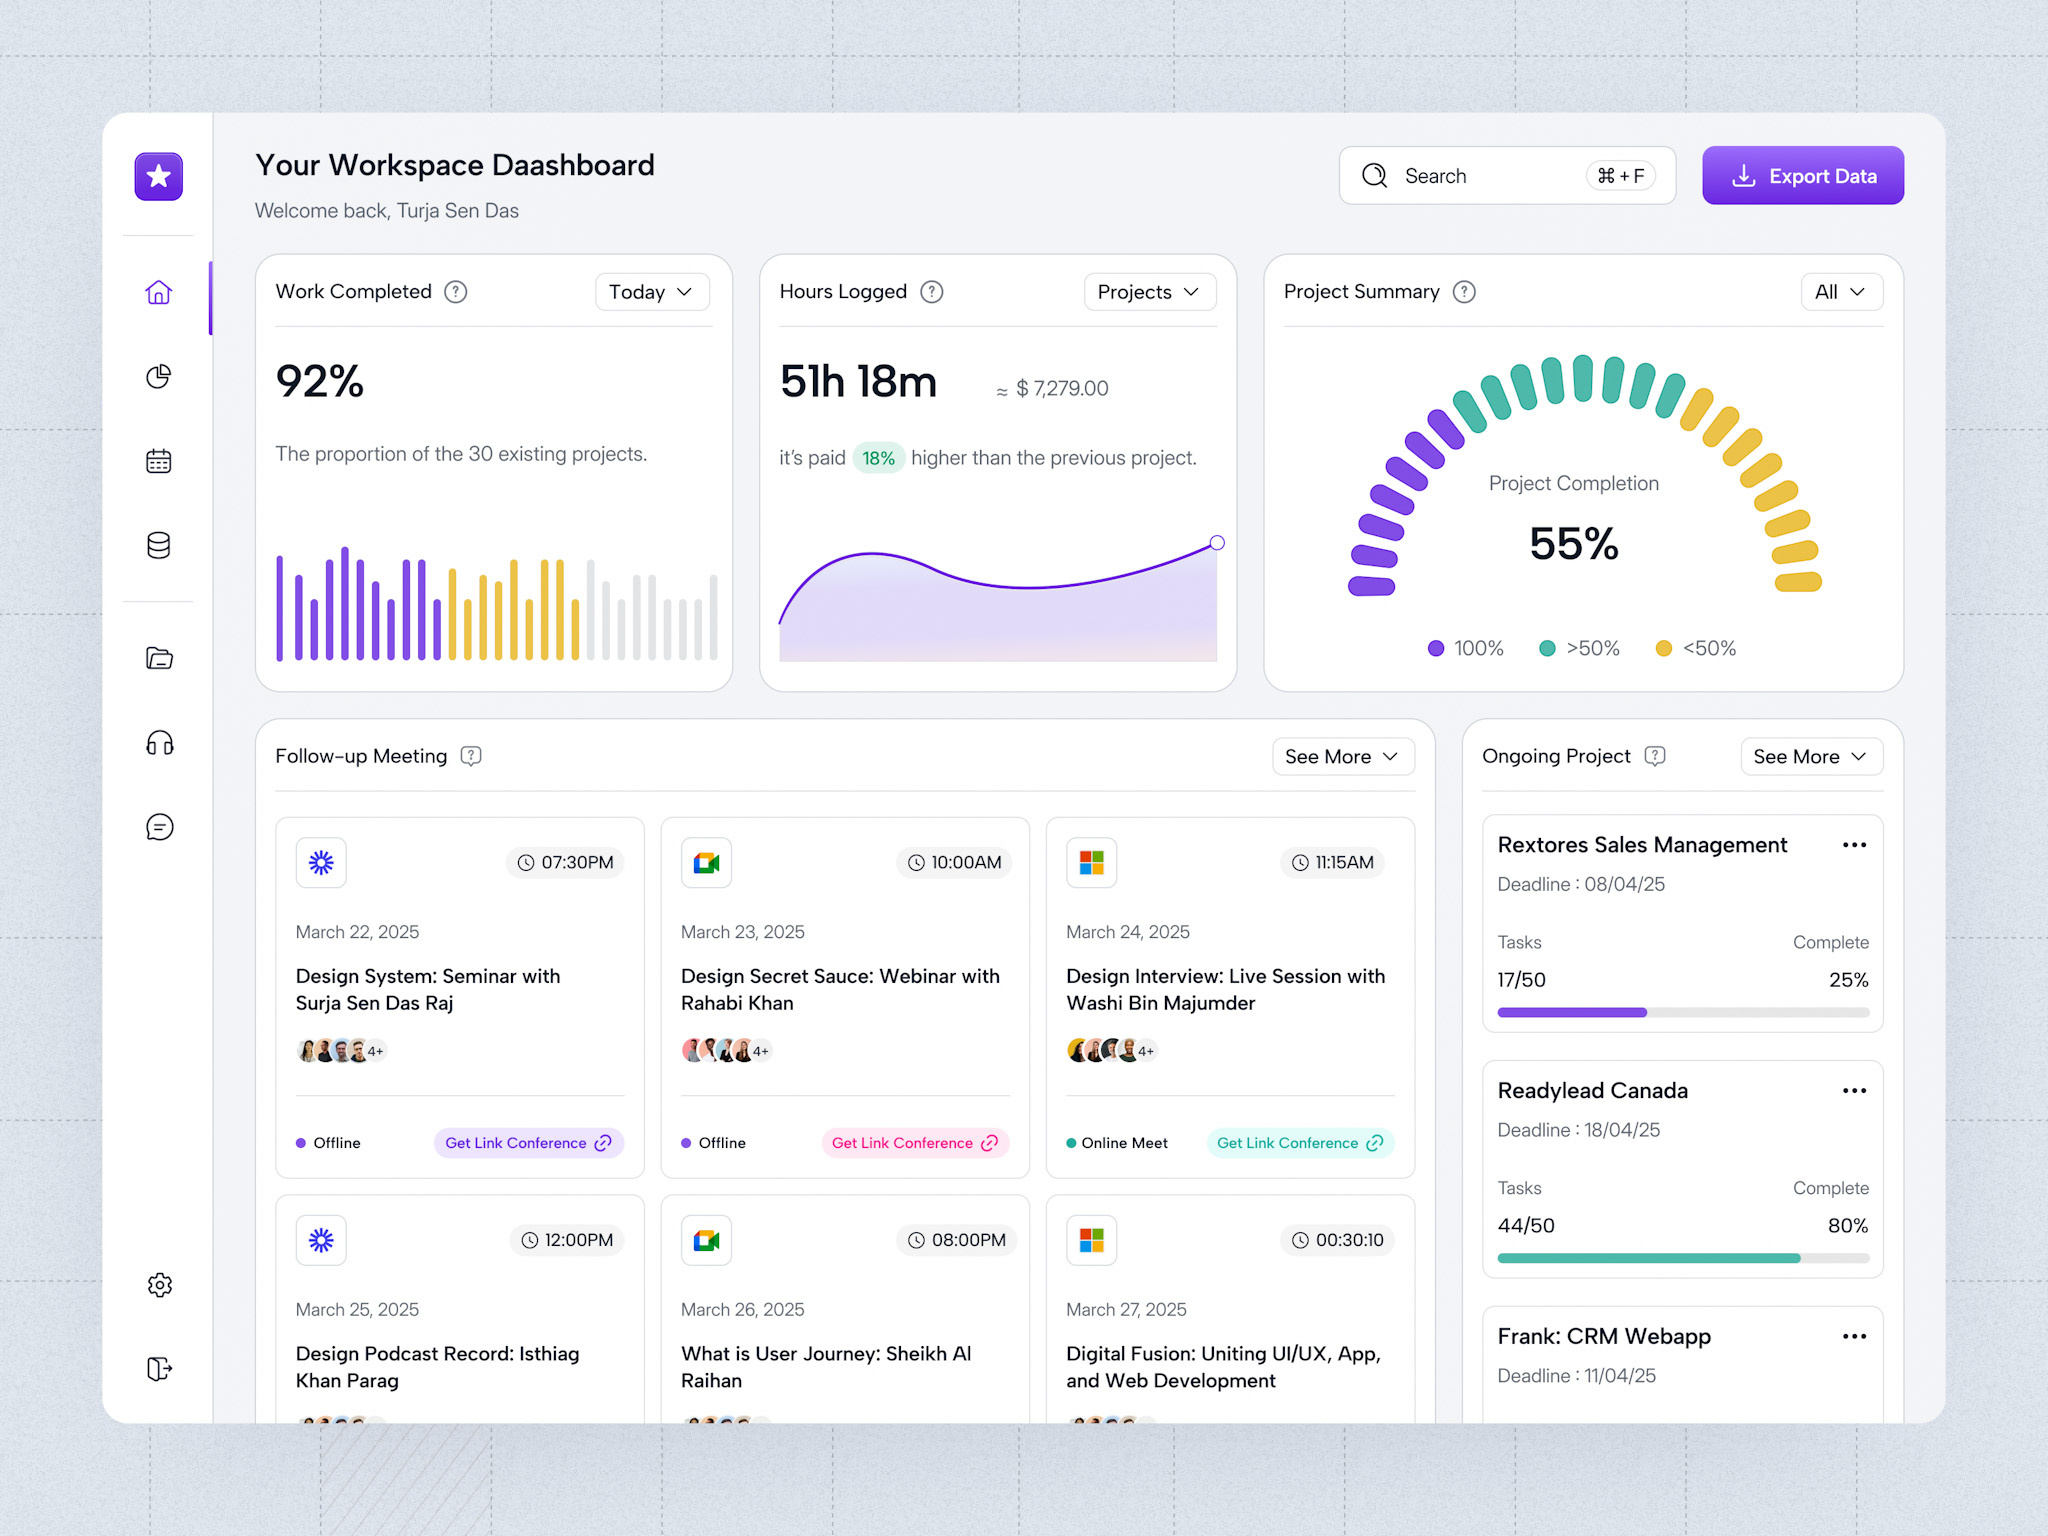This screenshot has height=1536, width=2048.
Task: Open the chat messages section
Action: (x=159, y=826)
